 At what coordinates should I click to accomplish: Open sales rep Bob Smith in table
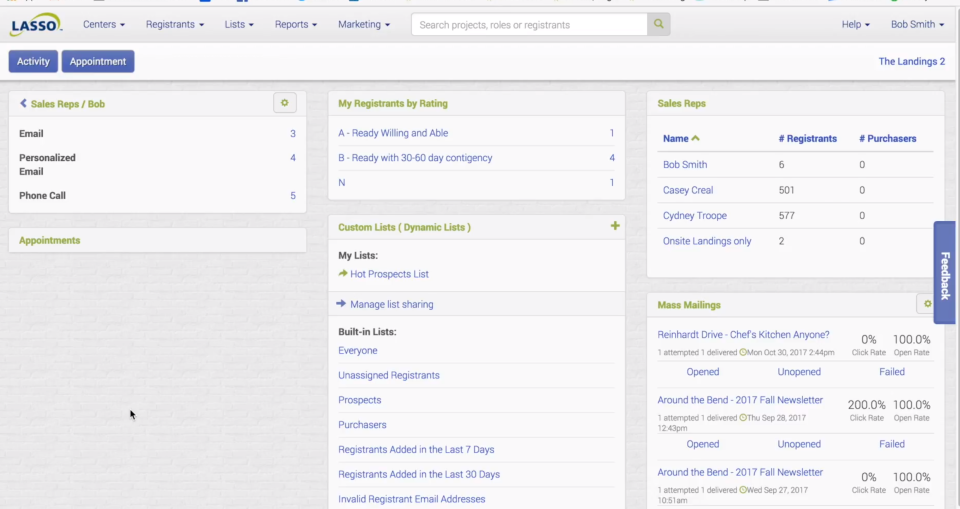point(685,165)
